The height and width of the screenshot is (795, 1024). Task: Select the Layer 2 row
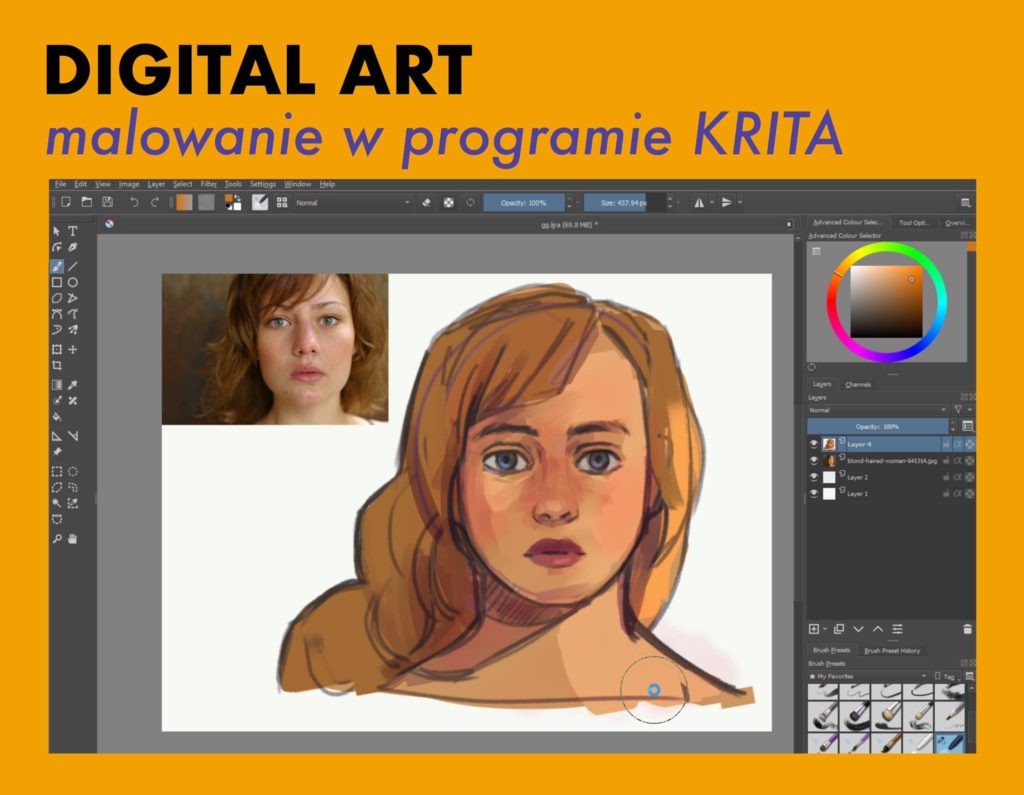click(891, 477)
